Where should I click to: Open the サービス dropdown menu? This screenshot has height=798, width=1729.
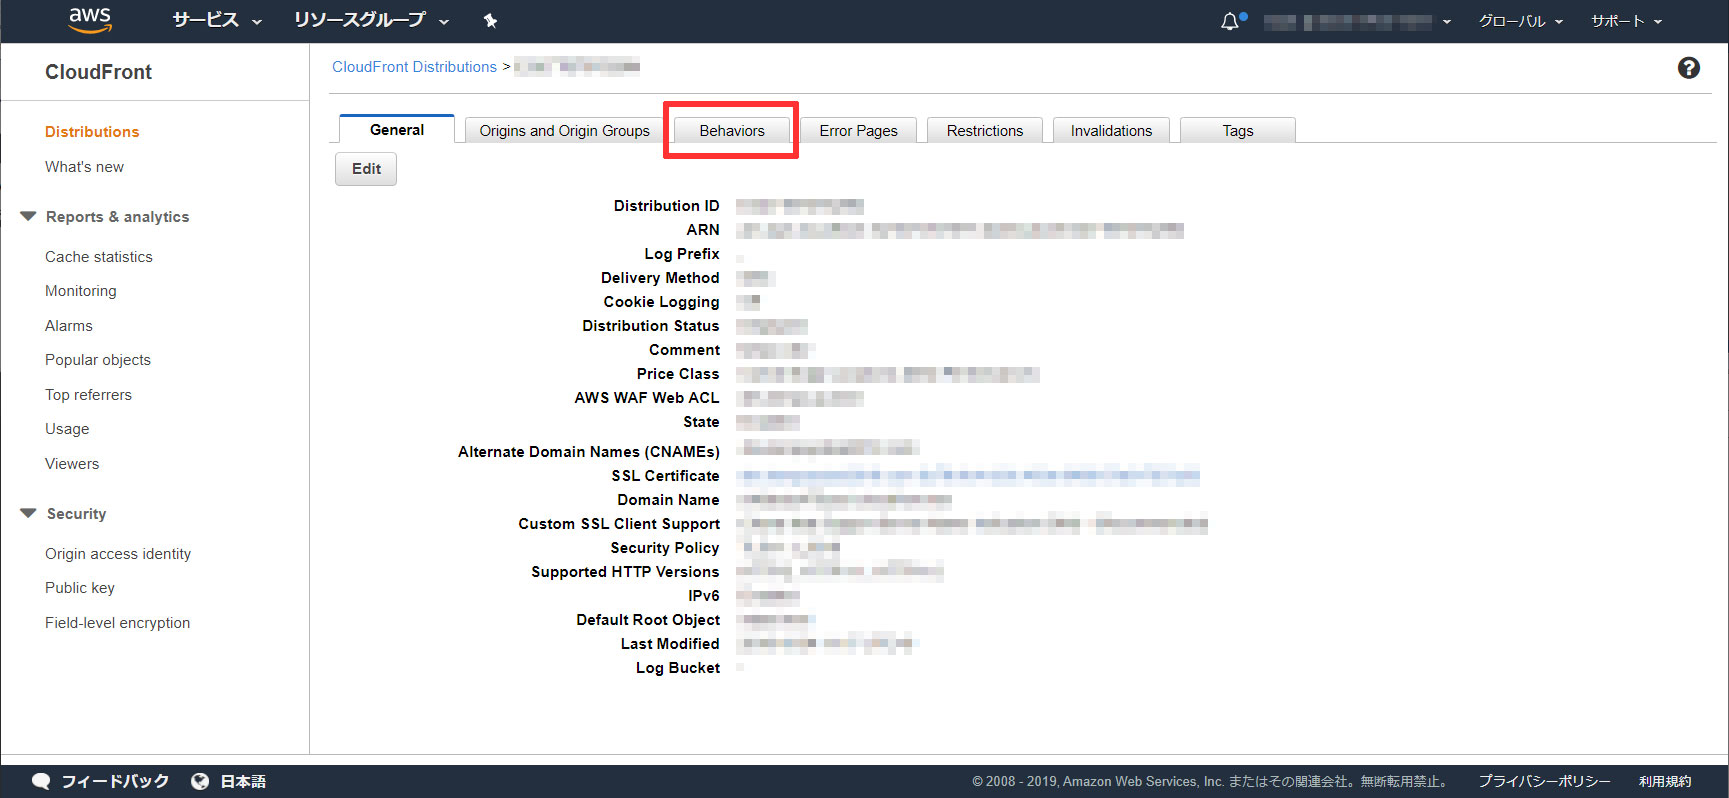(217, 20)
